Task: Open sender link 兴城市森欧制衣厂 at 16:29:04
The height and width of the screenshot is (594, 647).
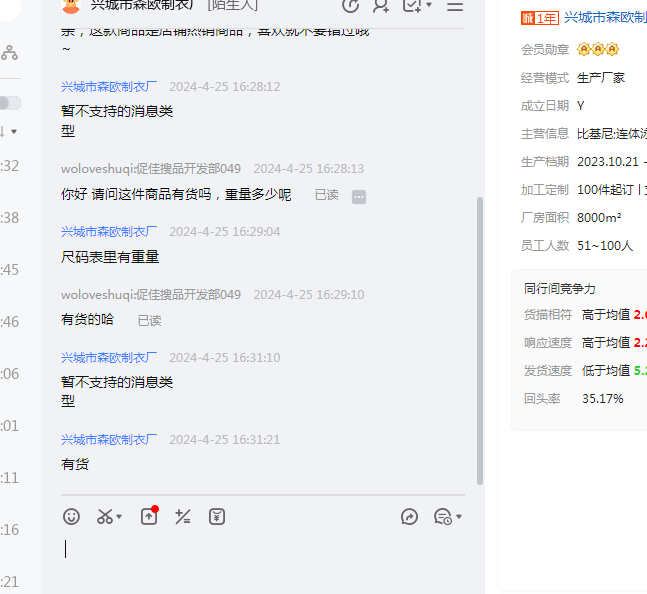Action: coord(109,231)
